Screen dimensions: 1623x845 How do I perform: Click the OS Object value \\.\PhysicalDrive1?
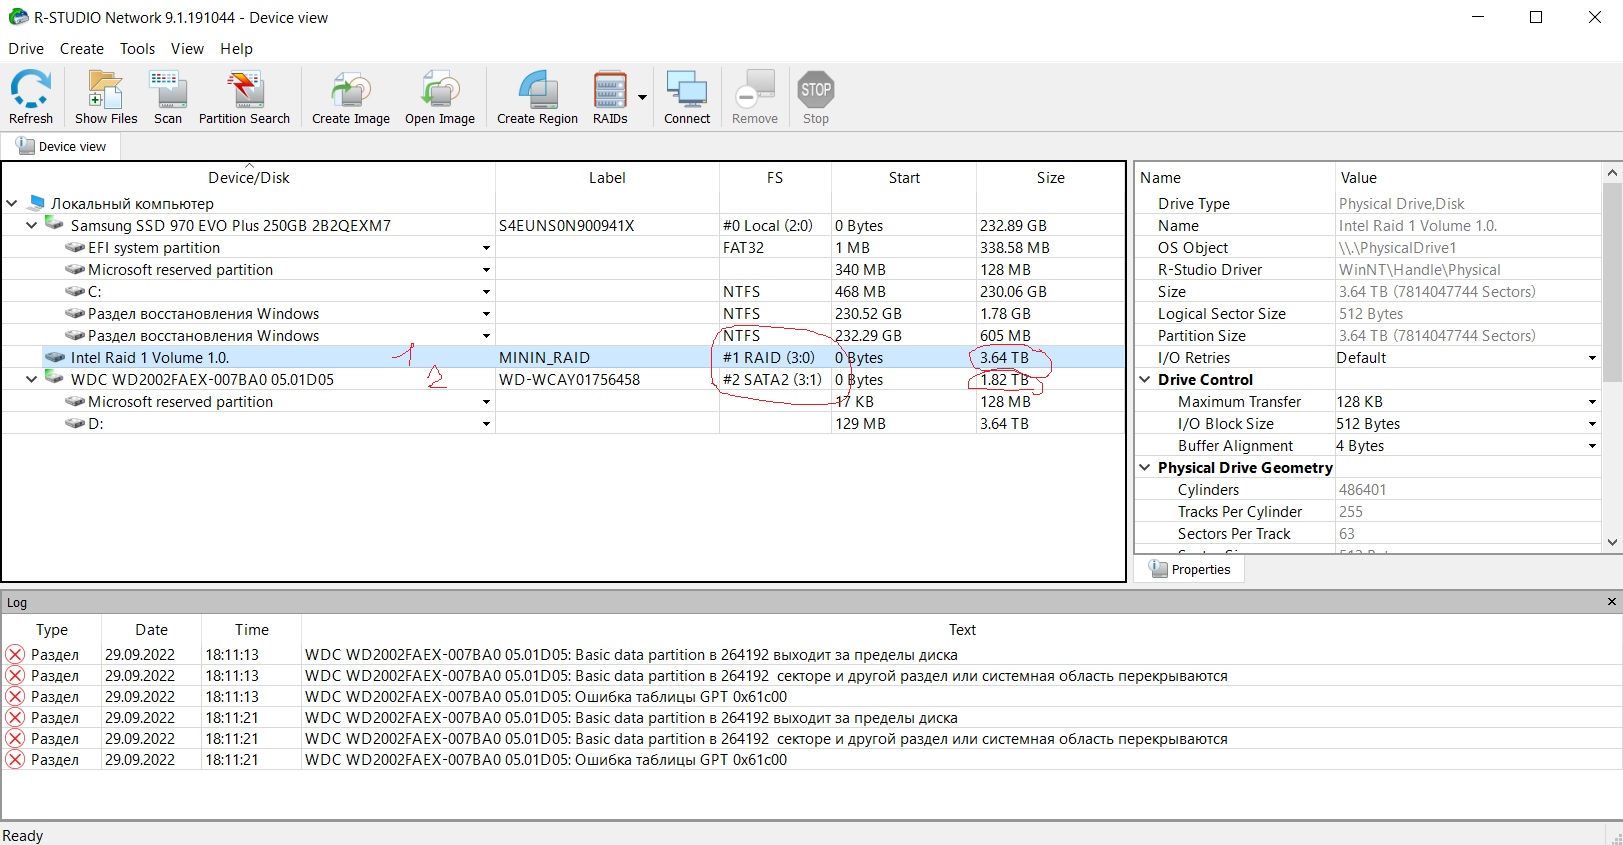(1397, 247)
